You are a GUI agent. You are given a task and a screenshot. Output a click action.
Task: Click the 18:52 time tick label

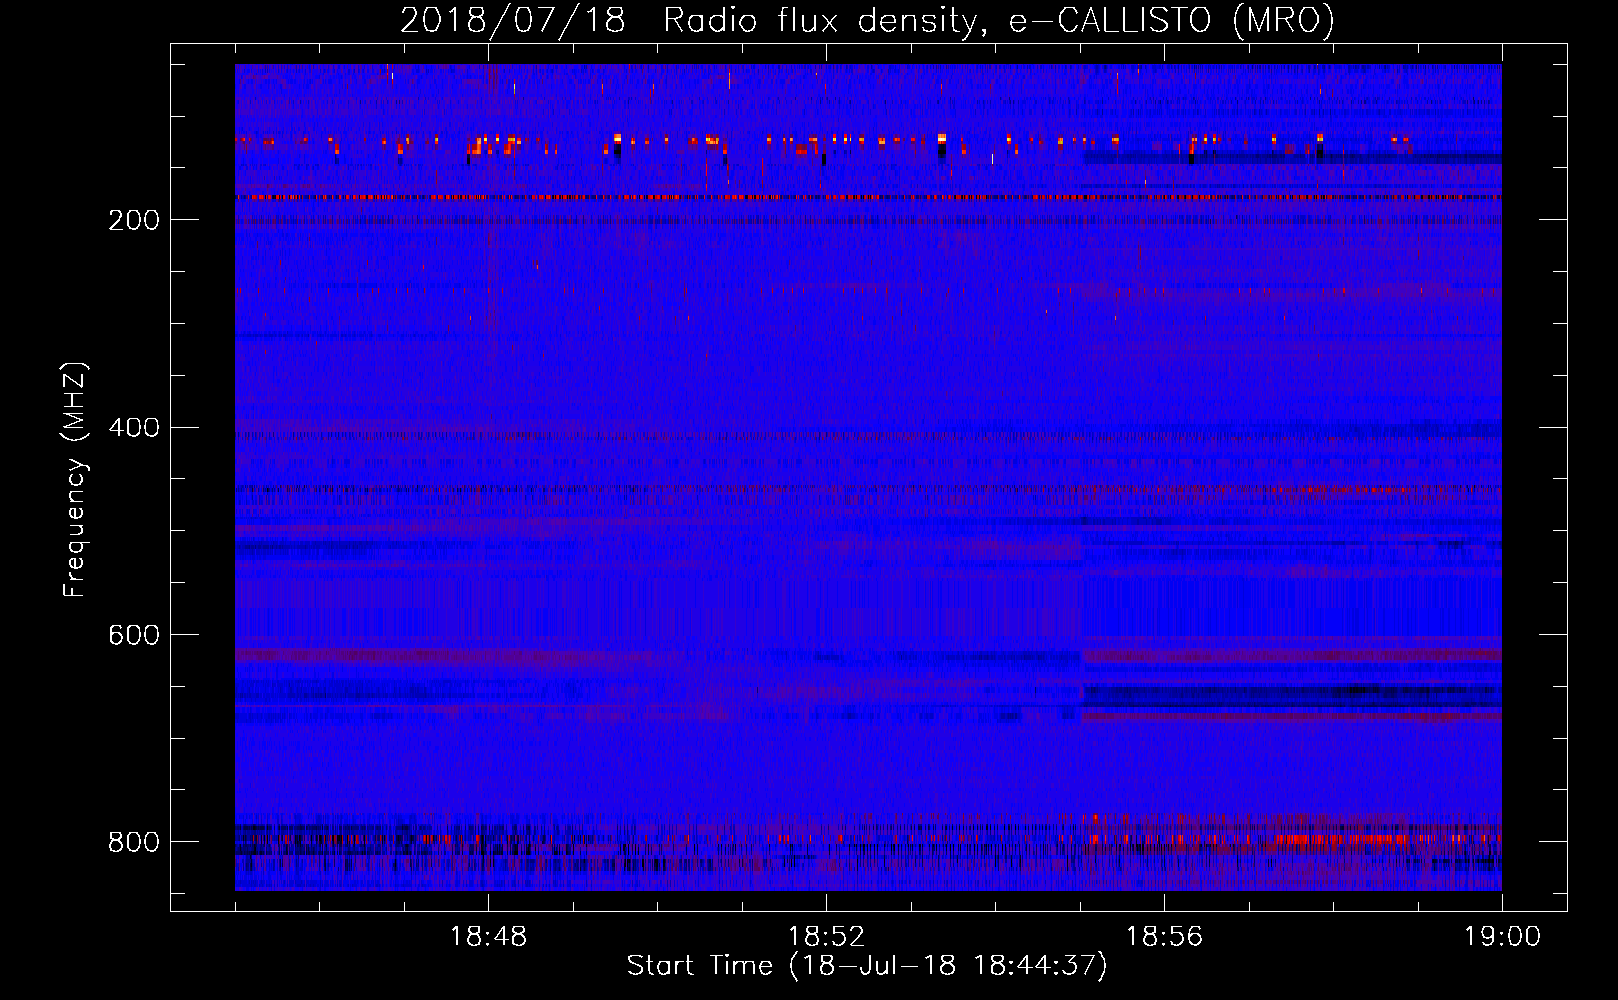click(x=826, y=937)
